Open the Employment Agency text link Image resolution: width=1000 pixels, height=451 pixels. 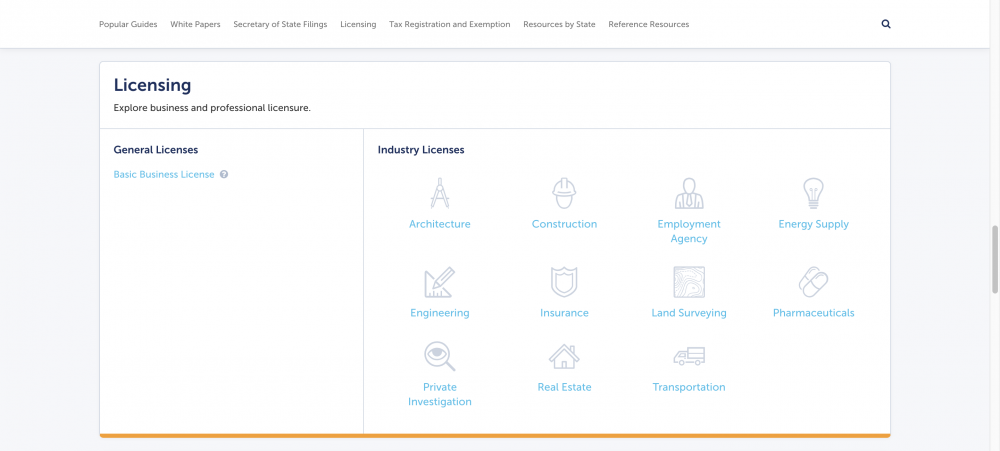click(x=689, y=231)
